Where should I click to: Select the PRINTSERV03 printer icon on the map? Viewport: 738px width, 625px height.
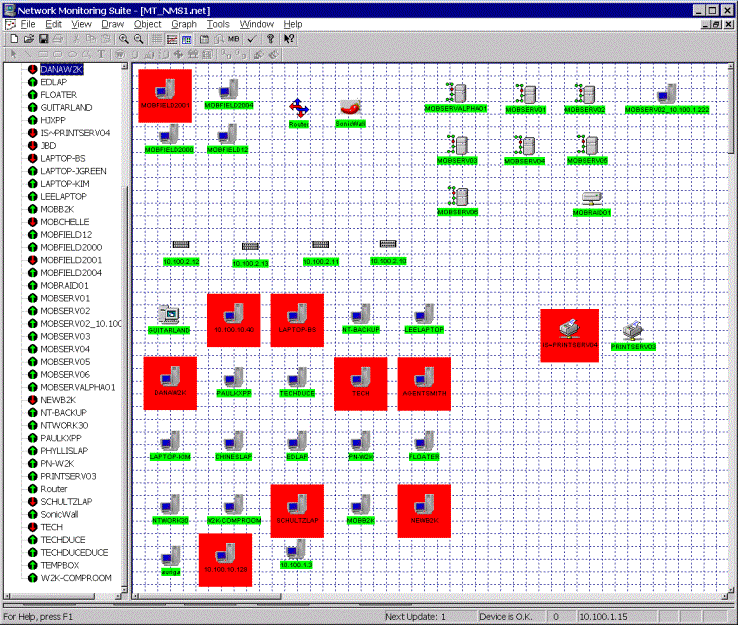[633, 331]
